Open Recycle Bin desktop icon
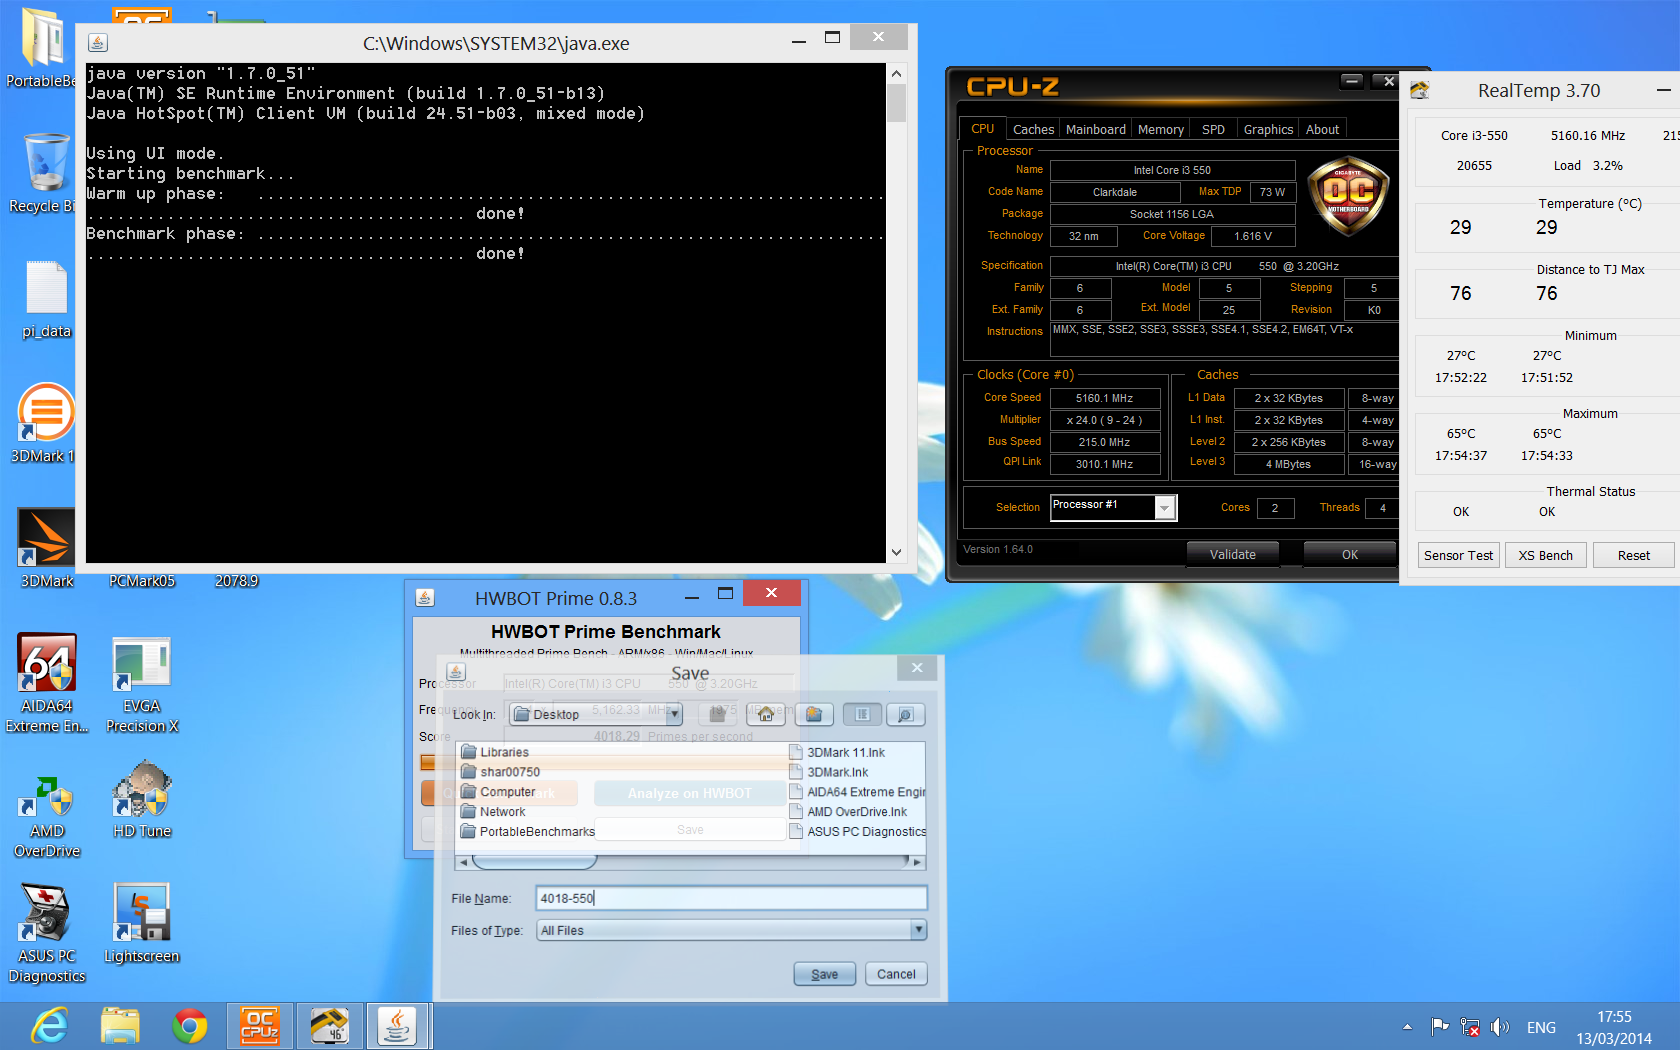This screenshot has height=1050, width=1680. pyautogui.click(x=45, y=172)
